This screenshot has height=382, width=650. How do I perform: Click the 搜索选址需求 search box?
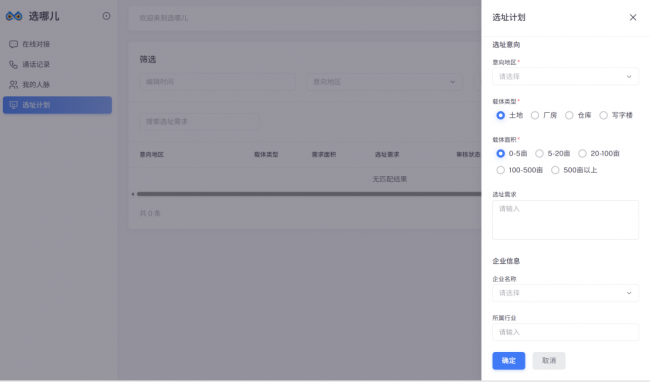pyautogui.click(x=199, y=122)
